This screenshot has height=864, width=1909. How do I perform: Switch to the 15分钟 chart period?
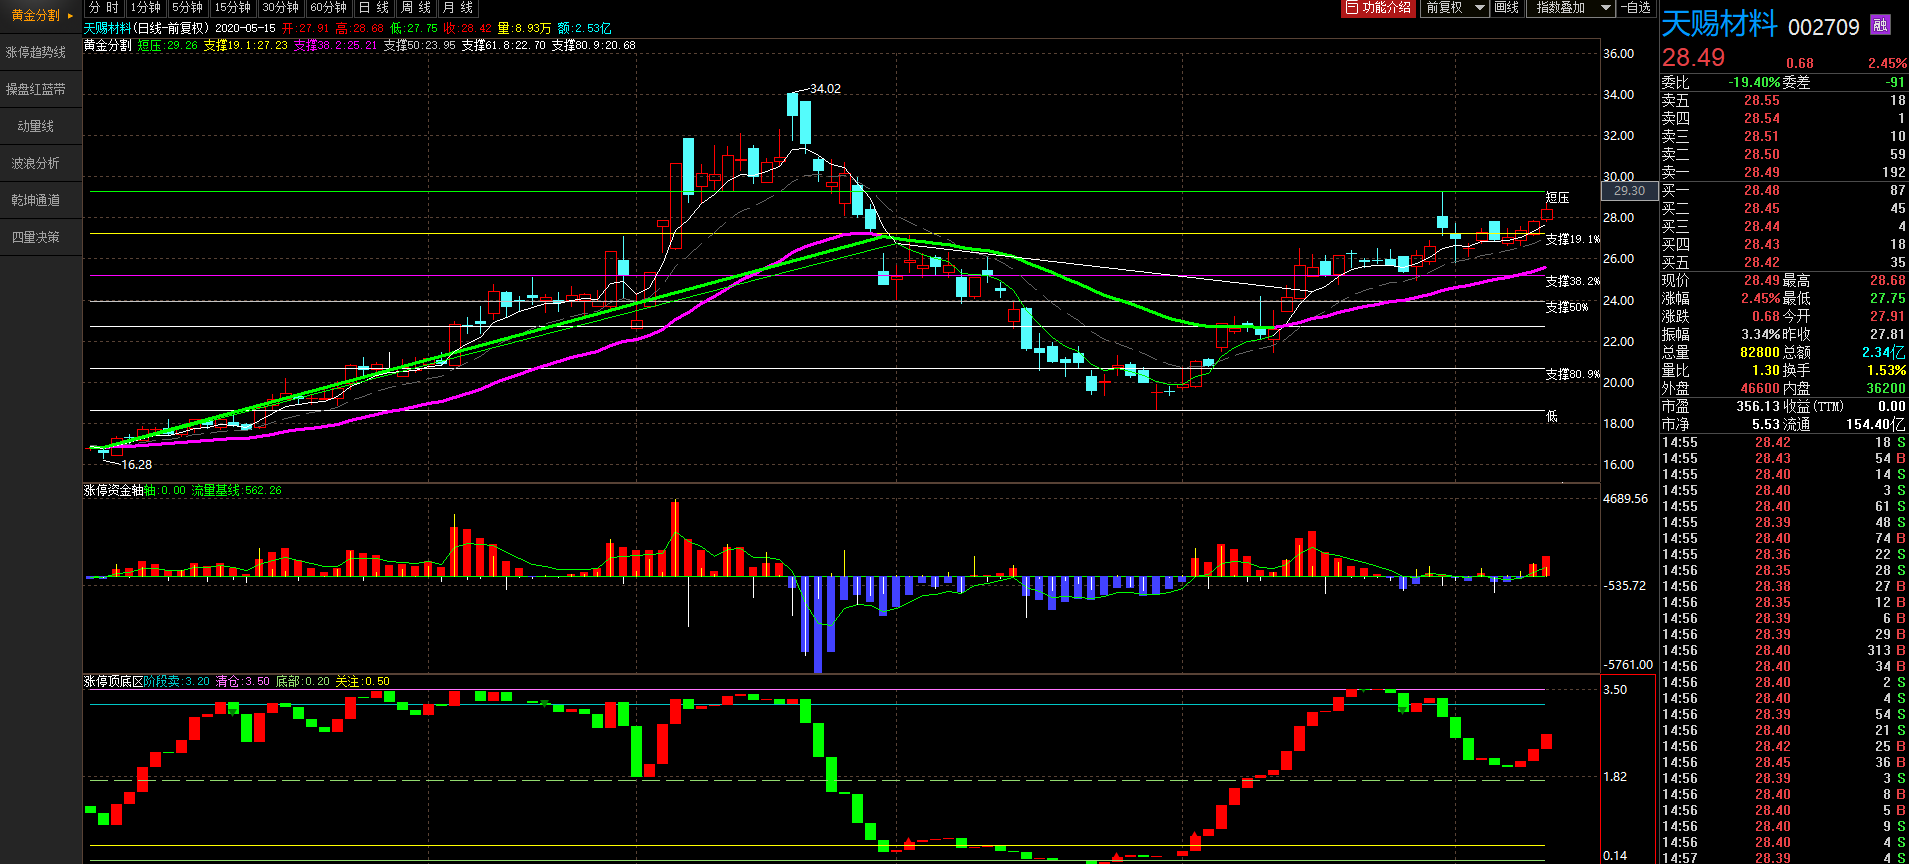233,8
